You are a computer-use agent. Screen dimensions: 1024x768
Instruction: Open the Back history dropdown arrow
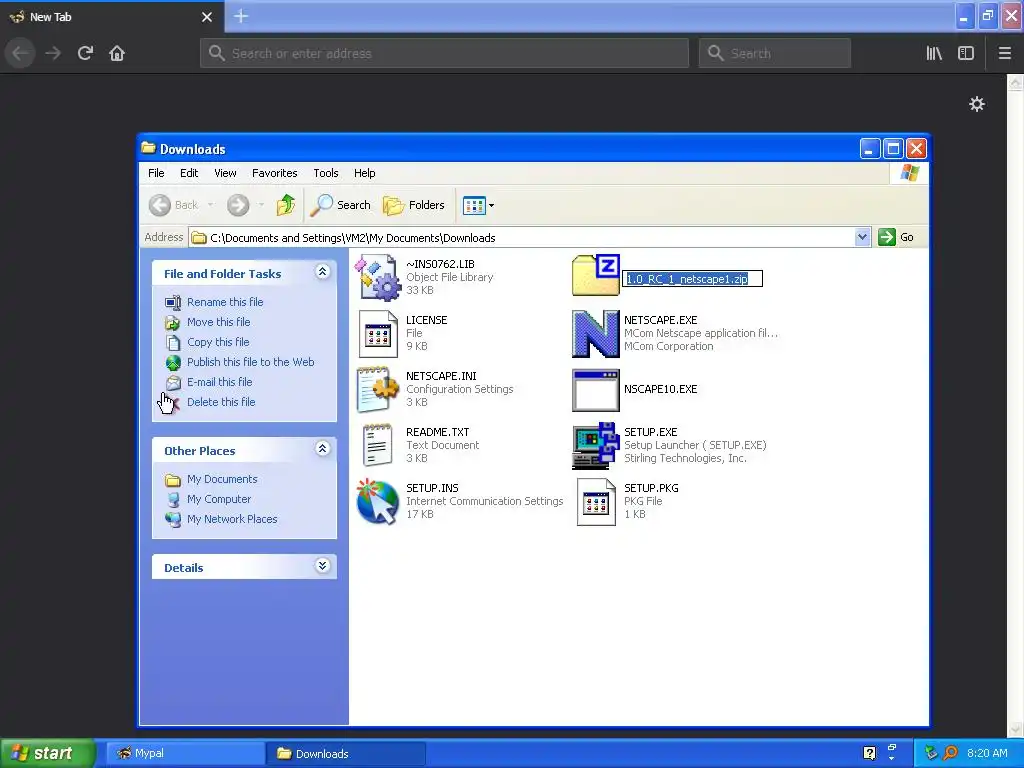click(210, 205)
